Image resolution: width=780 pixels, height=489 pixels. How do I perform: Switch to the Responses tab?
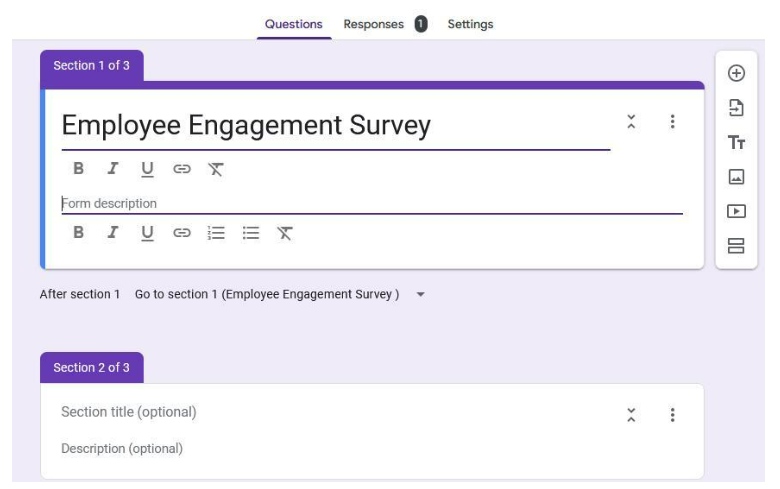pyautogui.click(x=374, y=24)
